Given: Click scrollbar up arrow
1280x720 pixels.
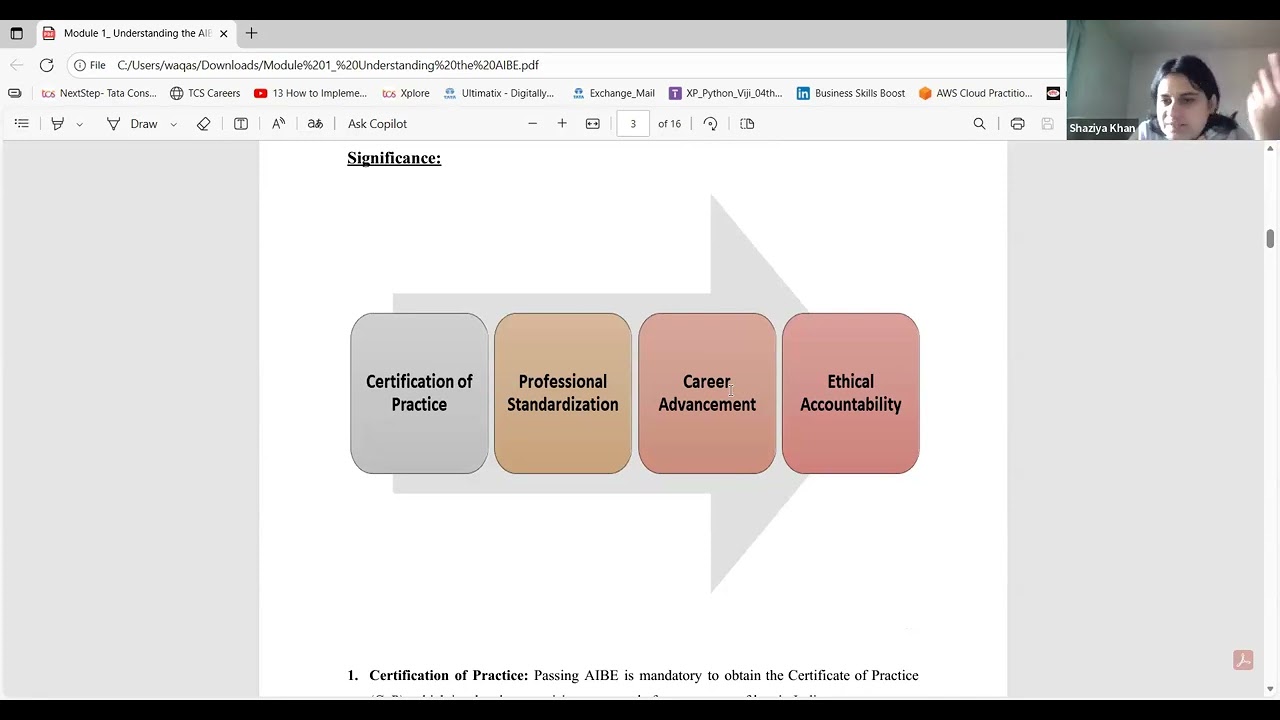Looking at the screenshot, I should (x=1270, y=149).
